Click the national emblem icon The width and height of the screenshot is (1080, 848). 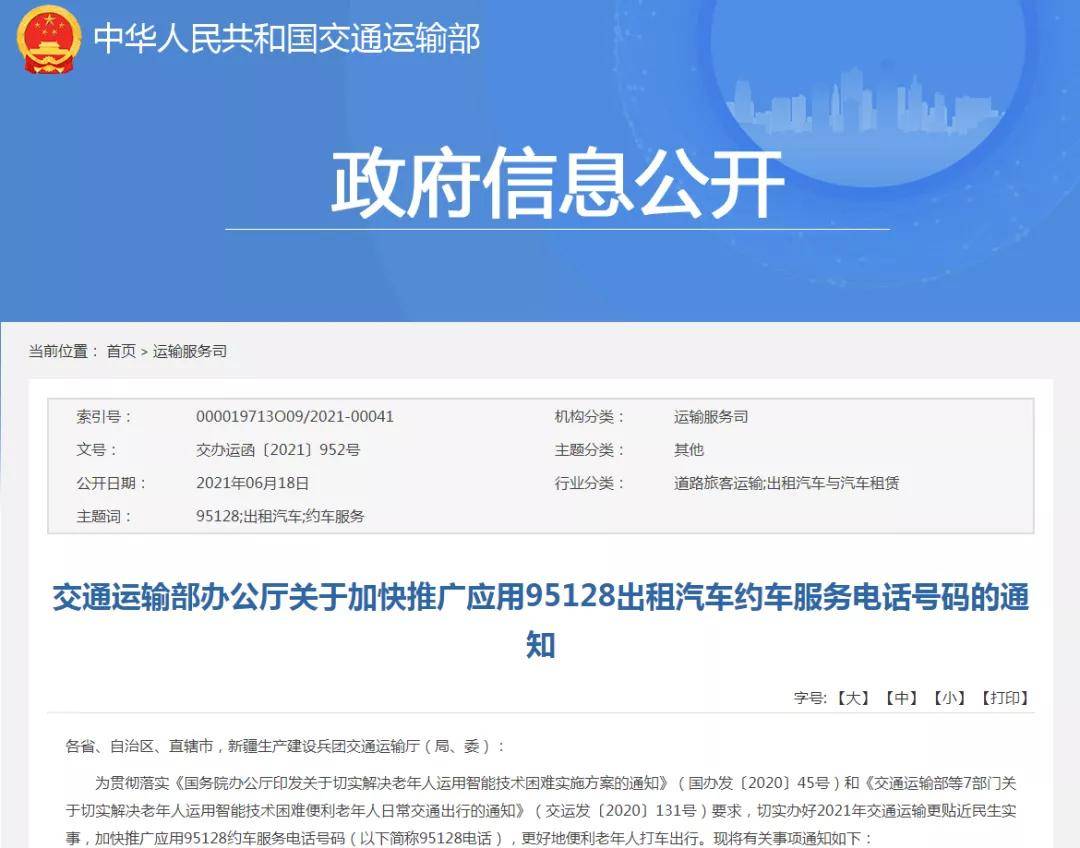tap(48, 39)
